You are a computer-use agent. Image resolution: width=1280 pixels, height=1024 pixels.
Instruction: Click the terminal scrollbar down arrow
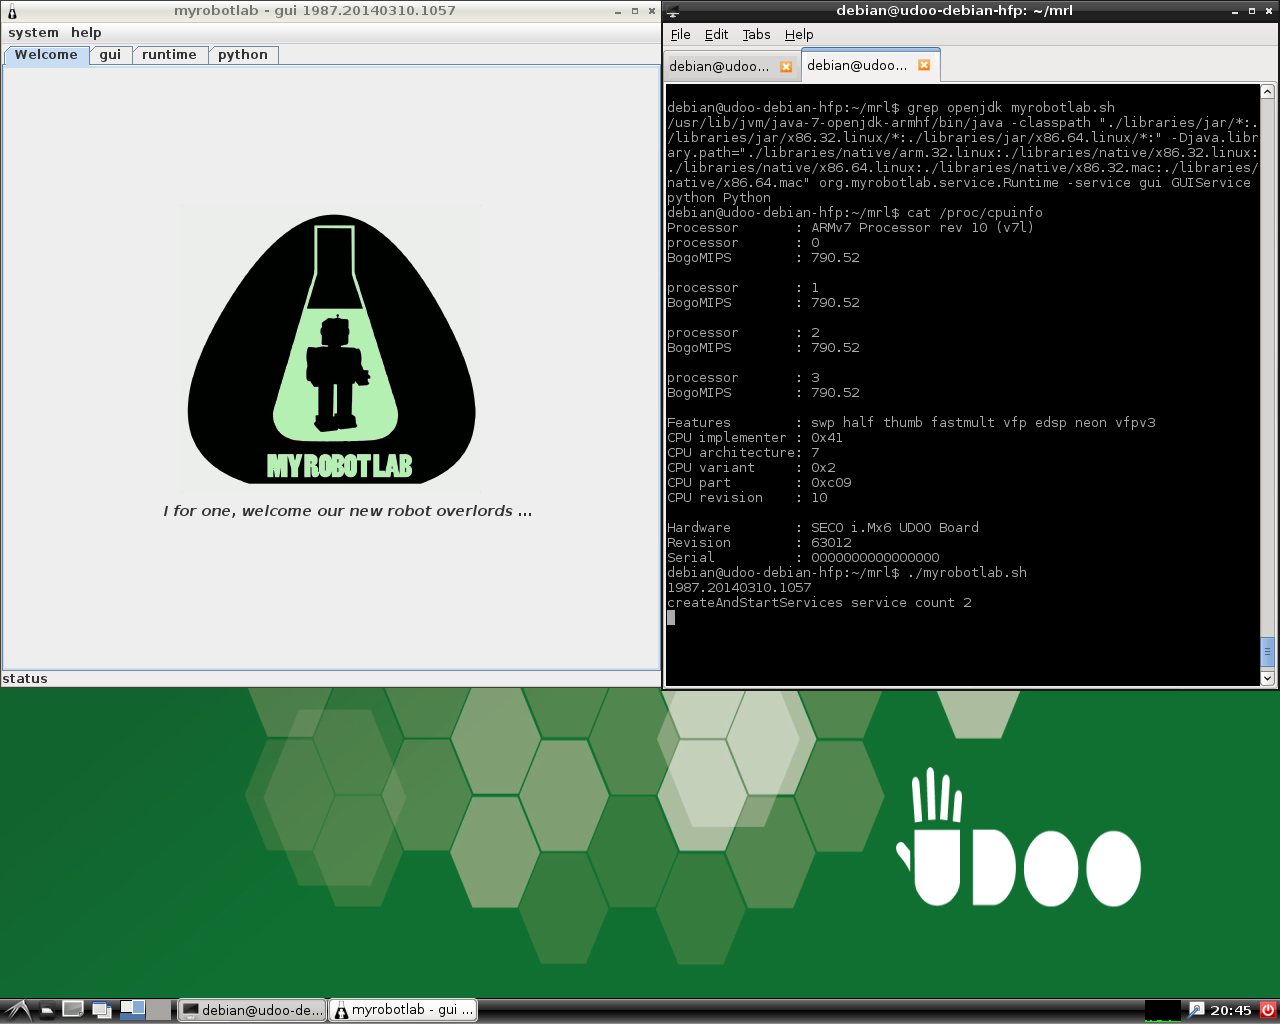tap(1267, 678)
